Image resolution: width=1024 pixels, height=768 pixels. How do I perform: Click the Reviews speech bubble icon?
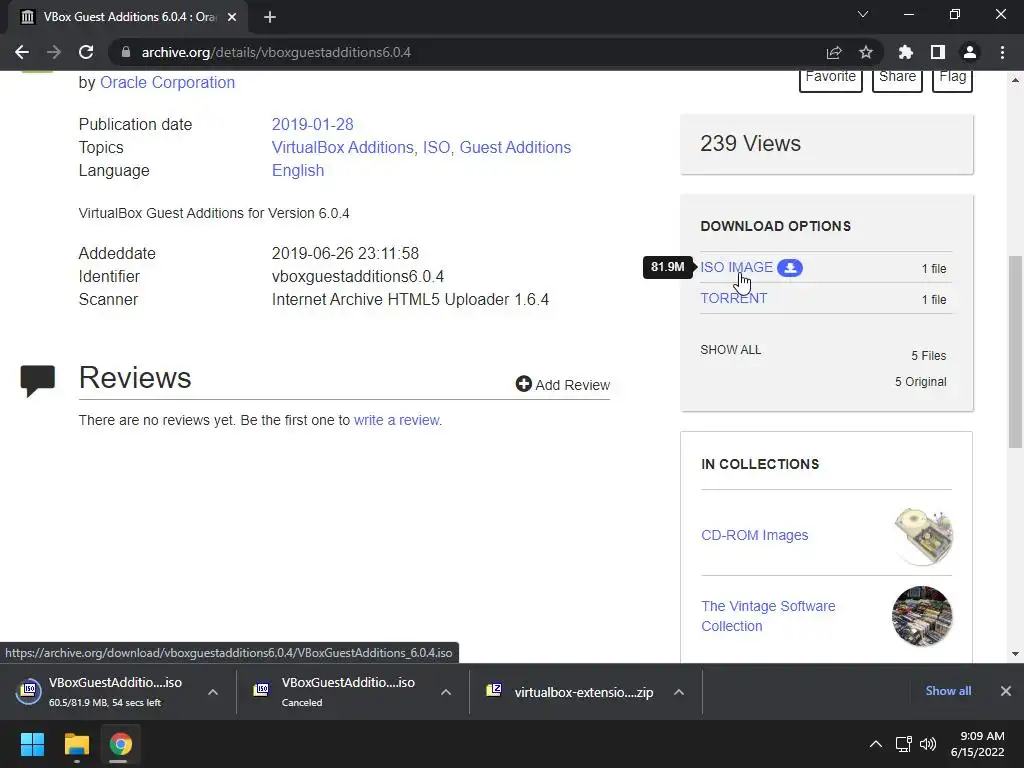(38, 381)
